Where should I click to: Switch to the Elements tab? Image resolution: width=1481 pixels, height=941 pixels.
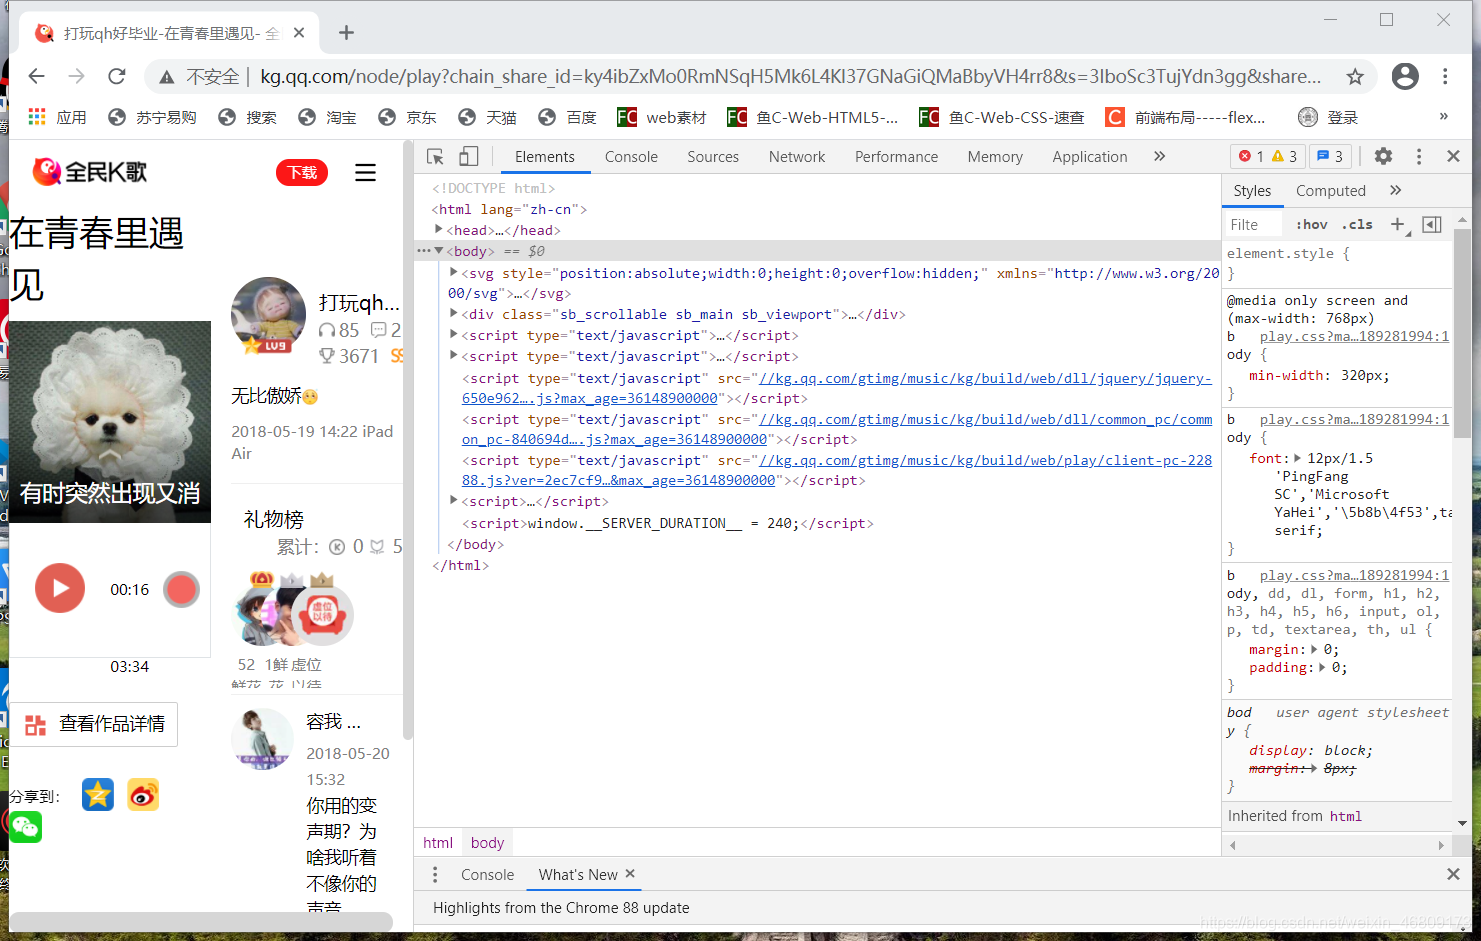(x=544, y=156)
